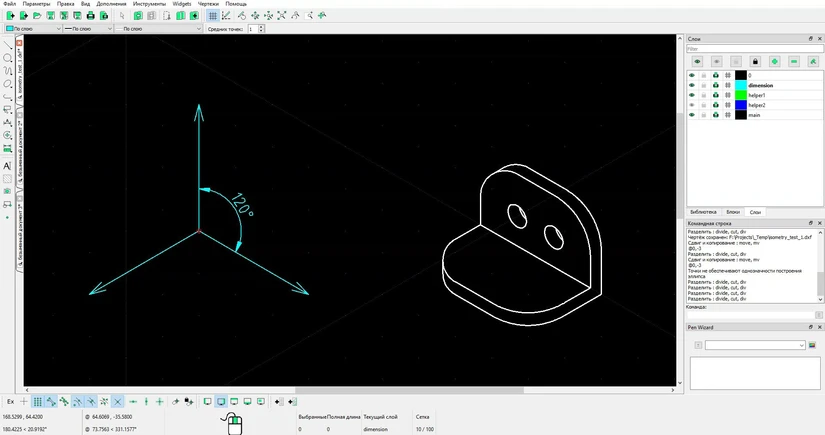Image resolution: width=825 pixels, height=435 pixels.
Task: Select the pointer selection tool in toolbar
Action: pos(122,16)
